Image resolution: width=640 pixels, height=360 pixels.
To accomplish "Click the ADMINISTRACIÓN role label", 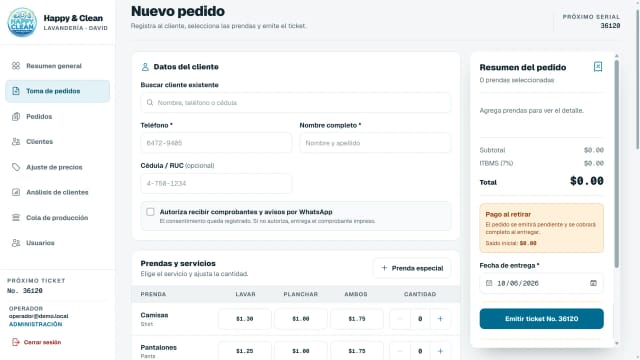I will pos(36,324).
